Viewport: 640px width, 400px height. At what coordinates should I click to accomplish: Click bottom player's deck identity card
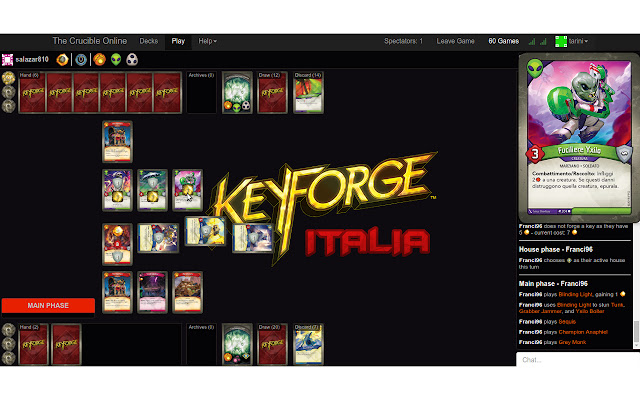coord(237,344)
